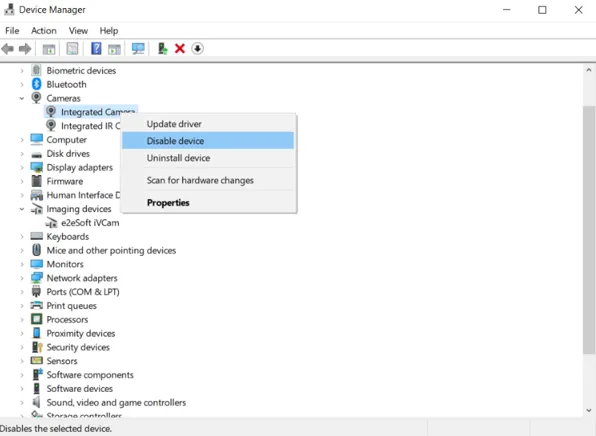
Task: Collapse the Imaging devices node
Action: point(22,209)
